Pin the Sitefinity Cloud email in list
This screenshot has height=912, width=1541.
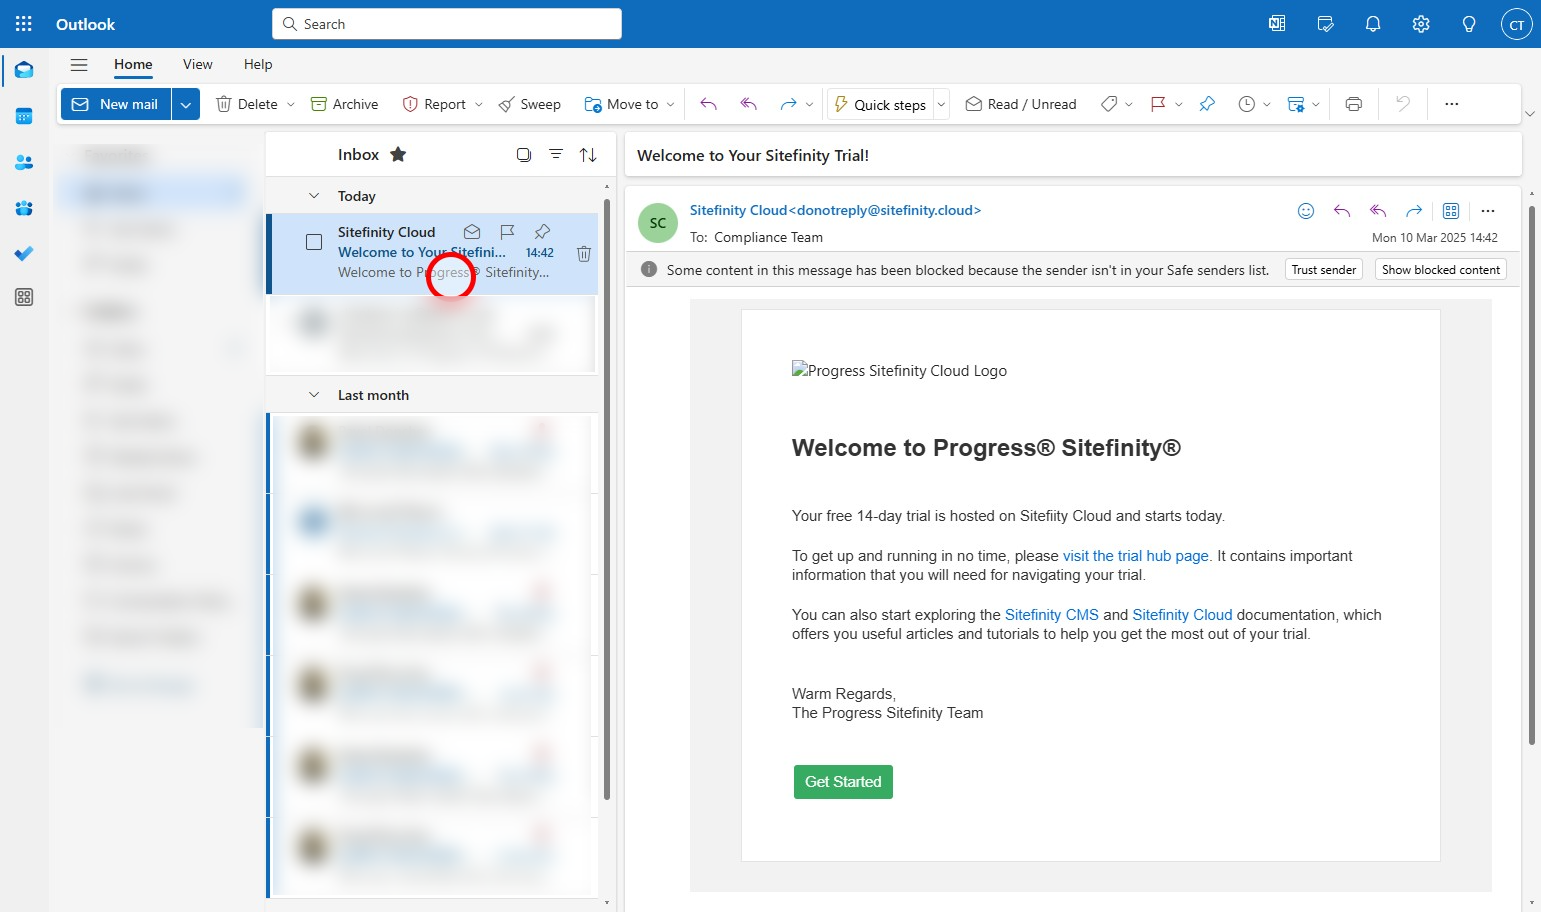(x=542, y=232)
